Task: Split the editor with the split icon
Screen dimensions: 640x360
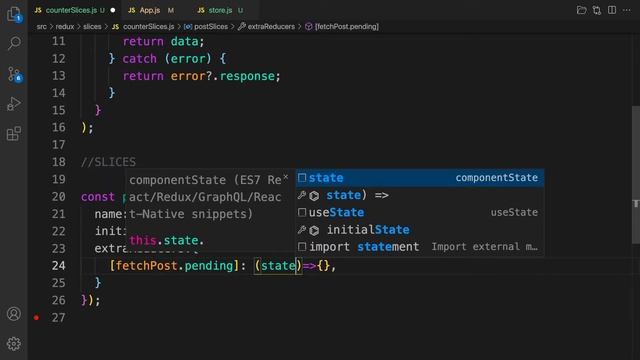Action: pyautogui.click(x=612, y=10)
